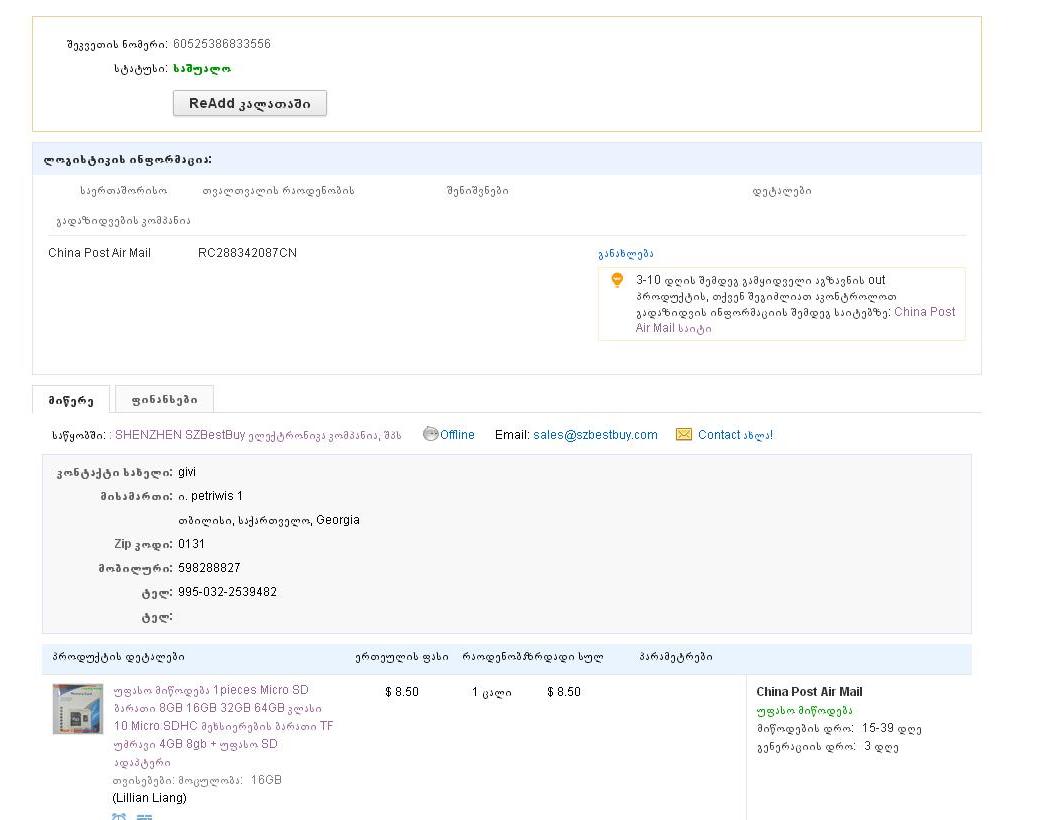This screenshot has width=1062, height=820.
Task: Click sales@szbestbuy.com email link
Action: [595, 435]
